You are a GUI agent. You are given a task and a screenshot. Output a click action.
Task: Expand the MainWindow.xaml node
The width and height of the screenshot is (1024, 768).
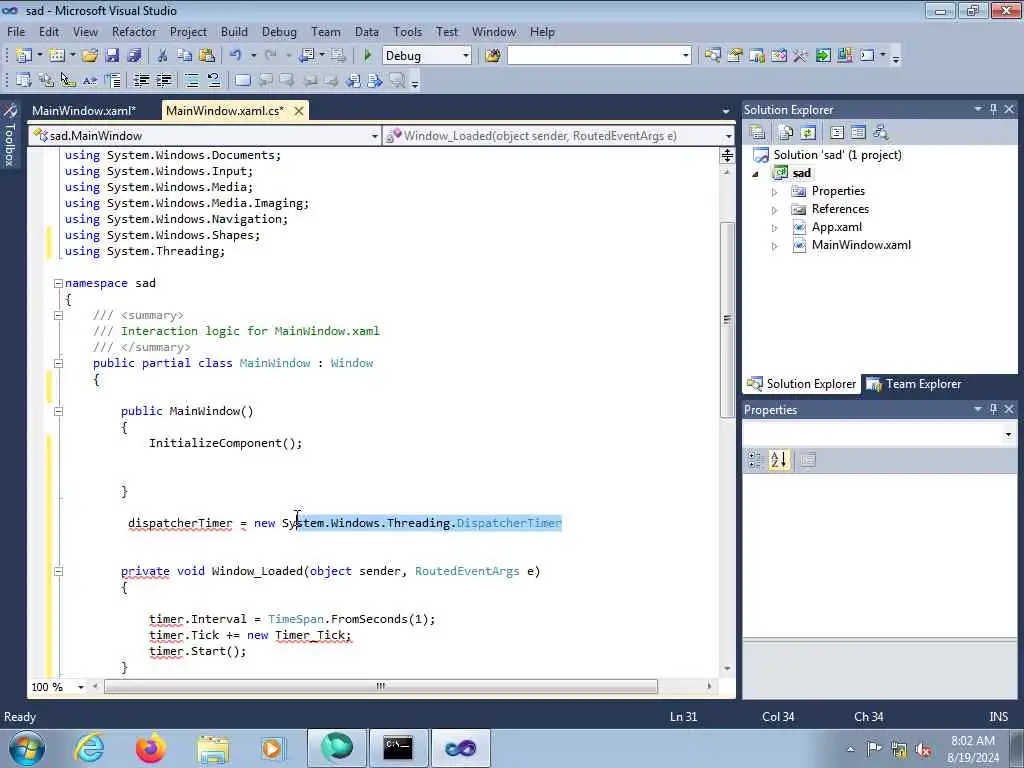point(775,246)
